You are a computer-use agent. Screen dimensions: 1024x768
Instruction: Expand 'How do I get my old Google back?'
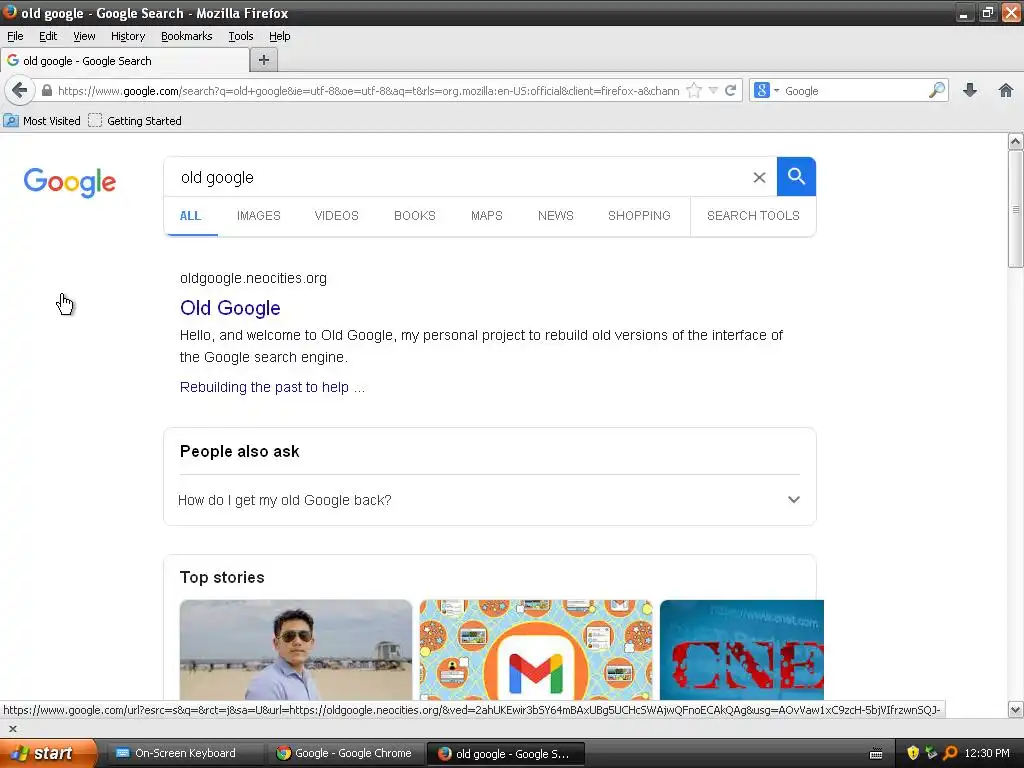[489, 500]
